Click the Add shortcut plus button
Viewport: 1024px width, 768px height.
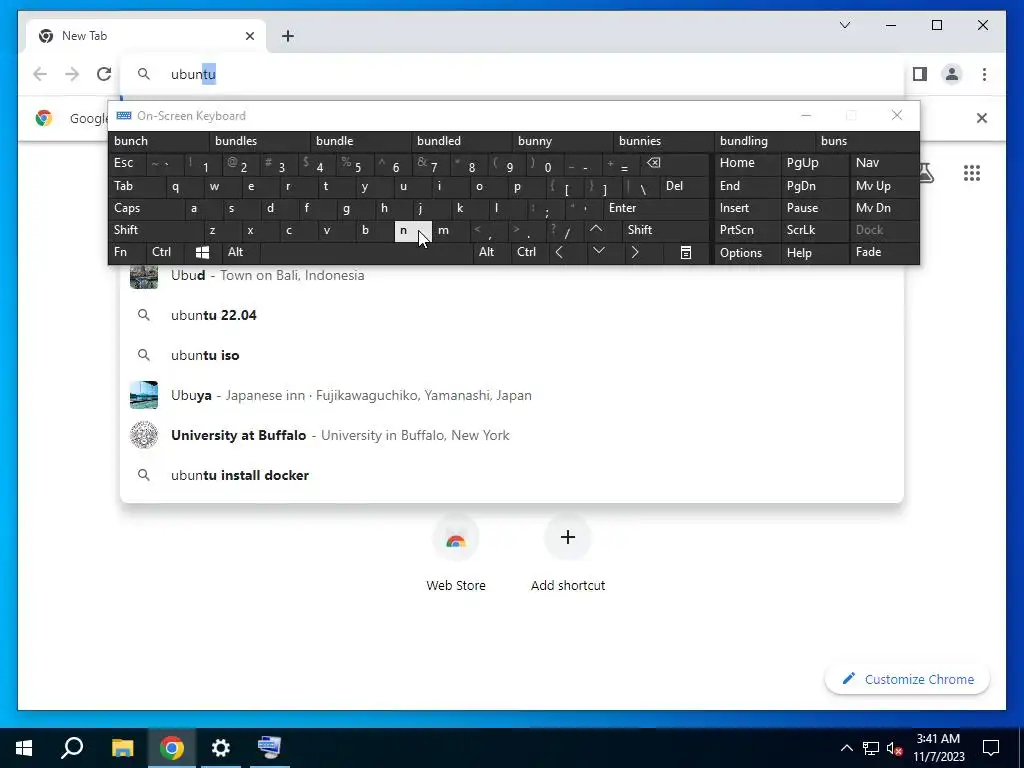568,537
